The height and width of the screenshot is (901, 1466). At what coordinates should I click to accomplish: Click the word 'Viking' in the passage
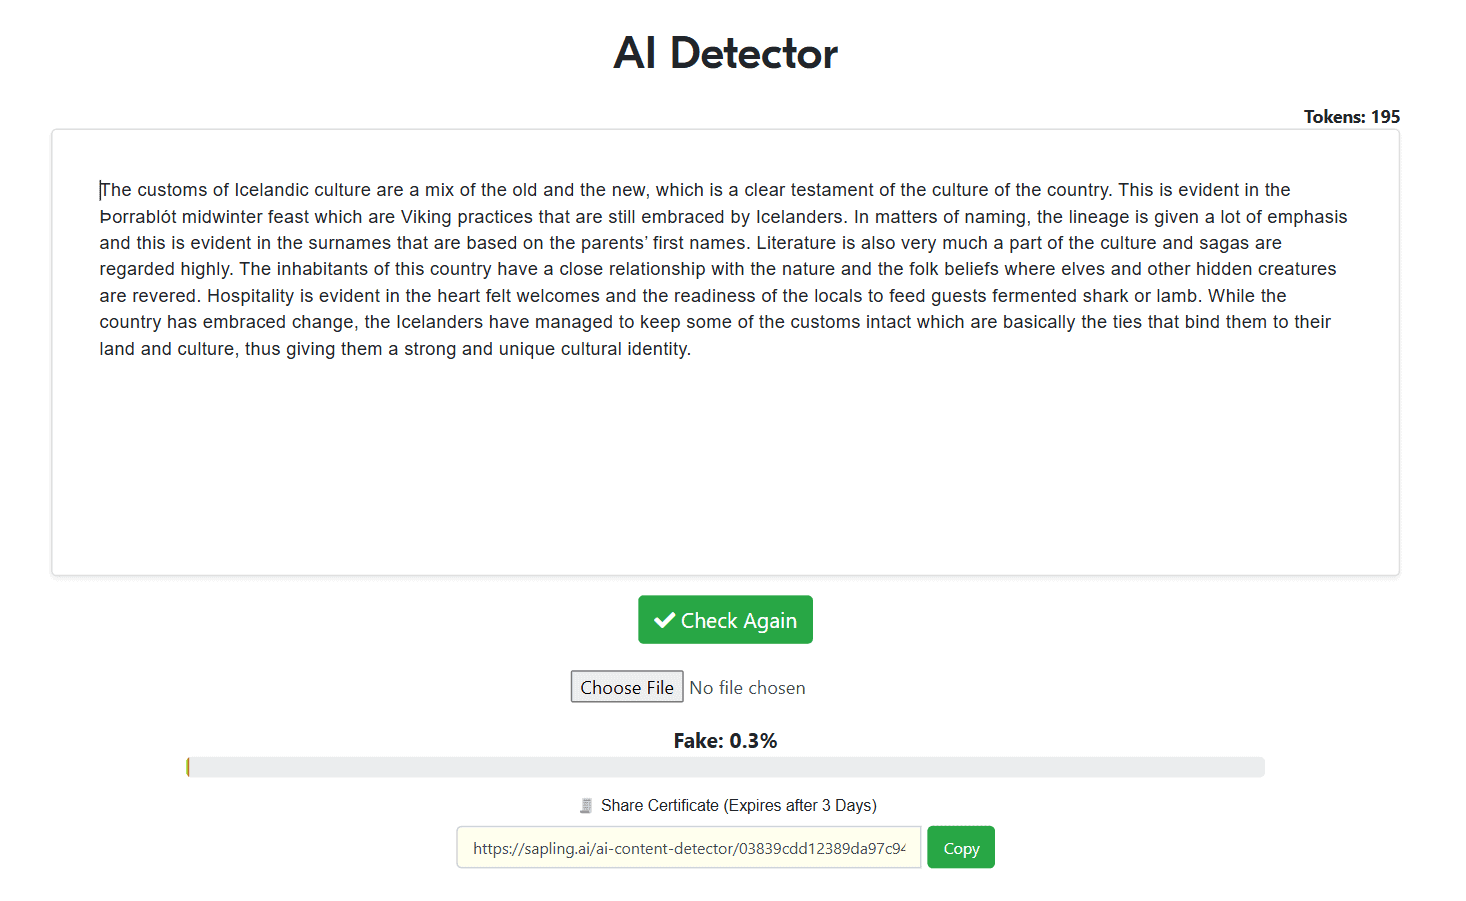(x=426, y=217)
